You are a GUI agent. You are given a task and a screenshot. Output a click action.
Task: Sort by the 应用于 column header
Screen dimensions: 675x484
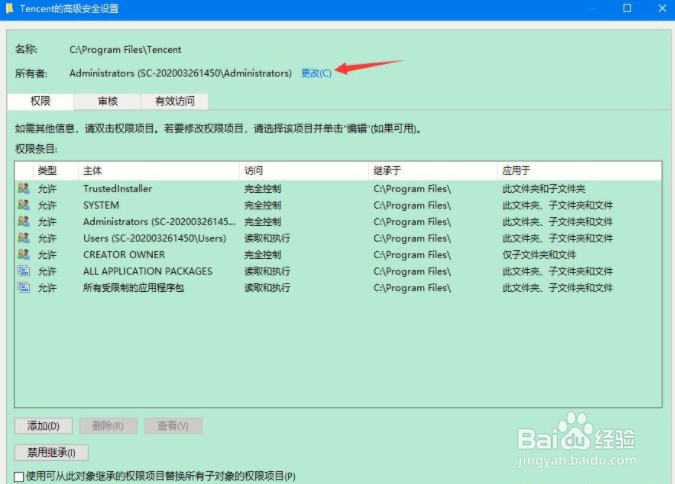pyautogui.click(x=579, y=171)
